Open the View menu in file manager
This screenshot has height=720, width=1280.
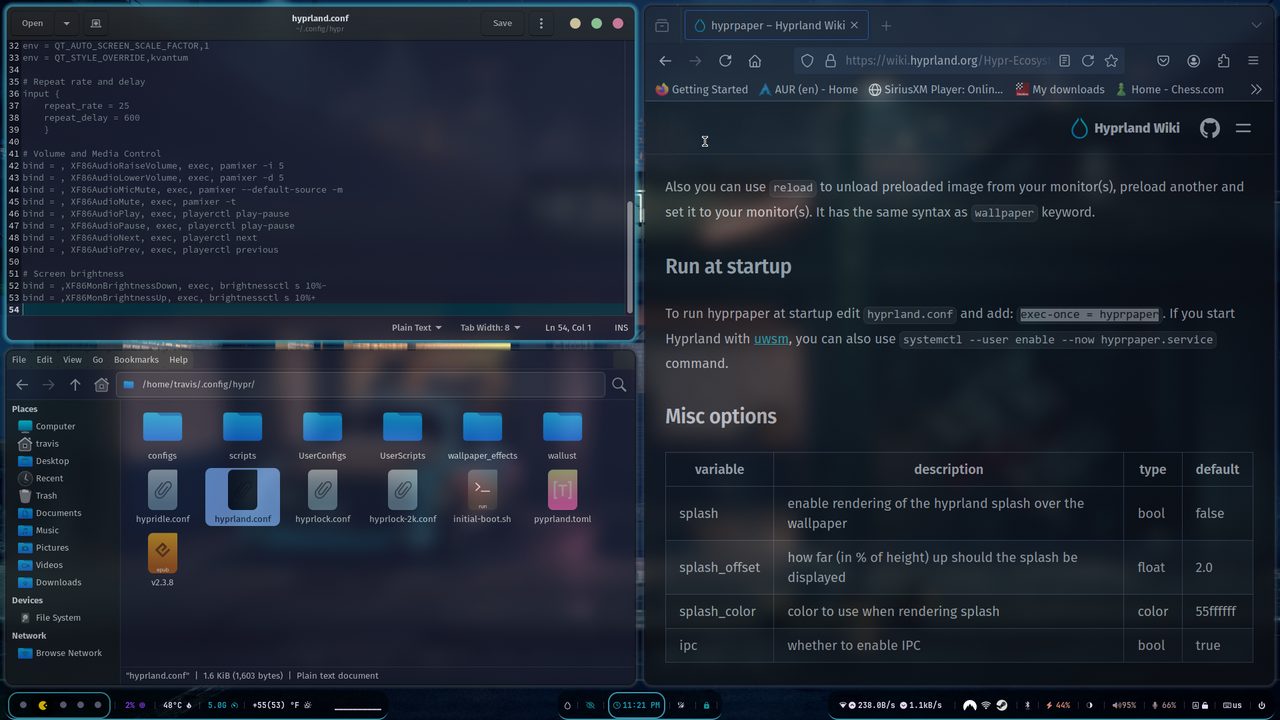point(72,360)
